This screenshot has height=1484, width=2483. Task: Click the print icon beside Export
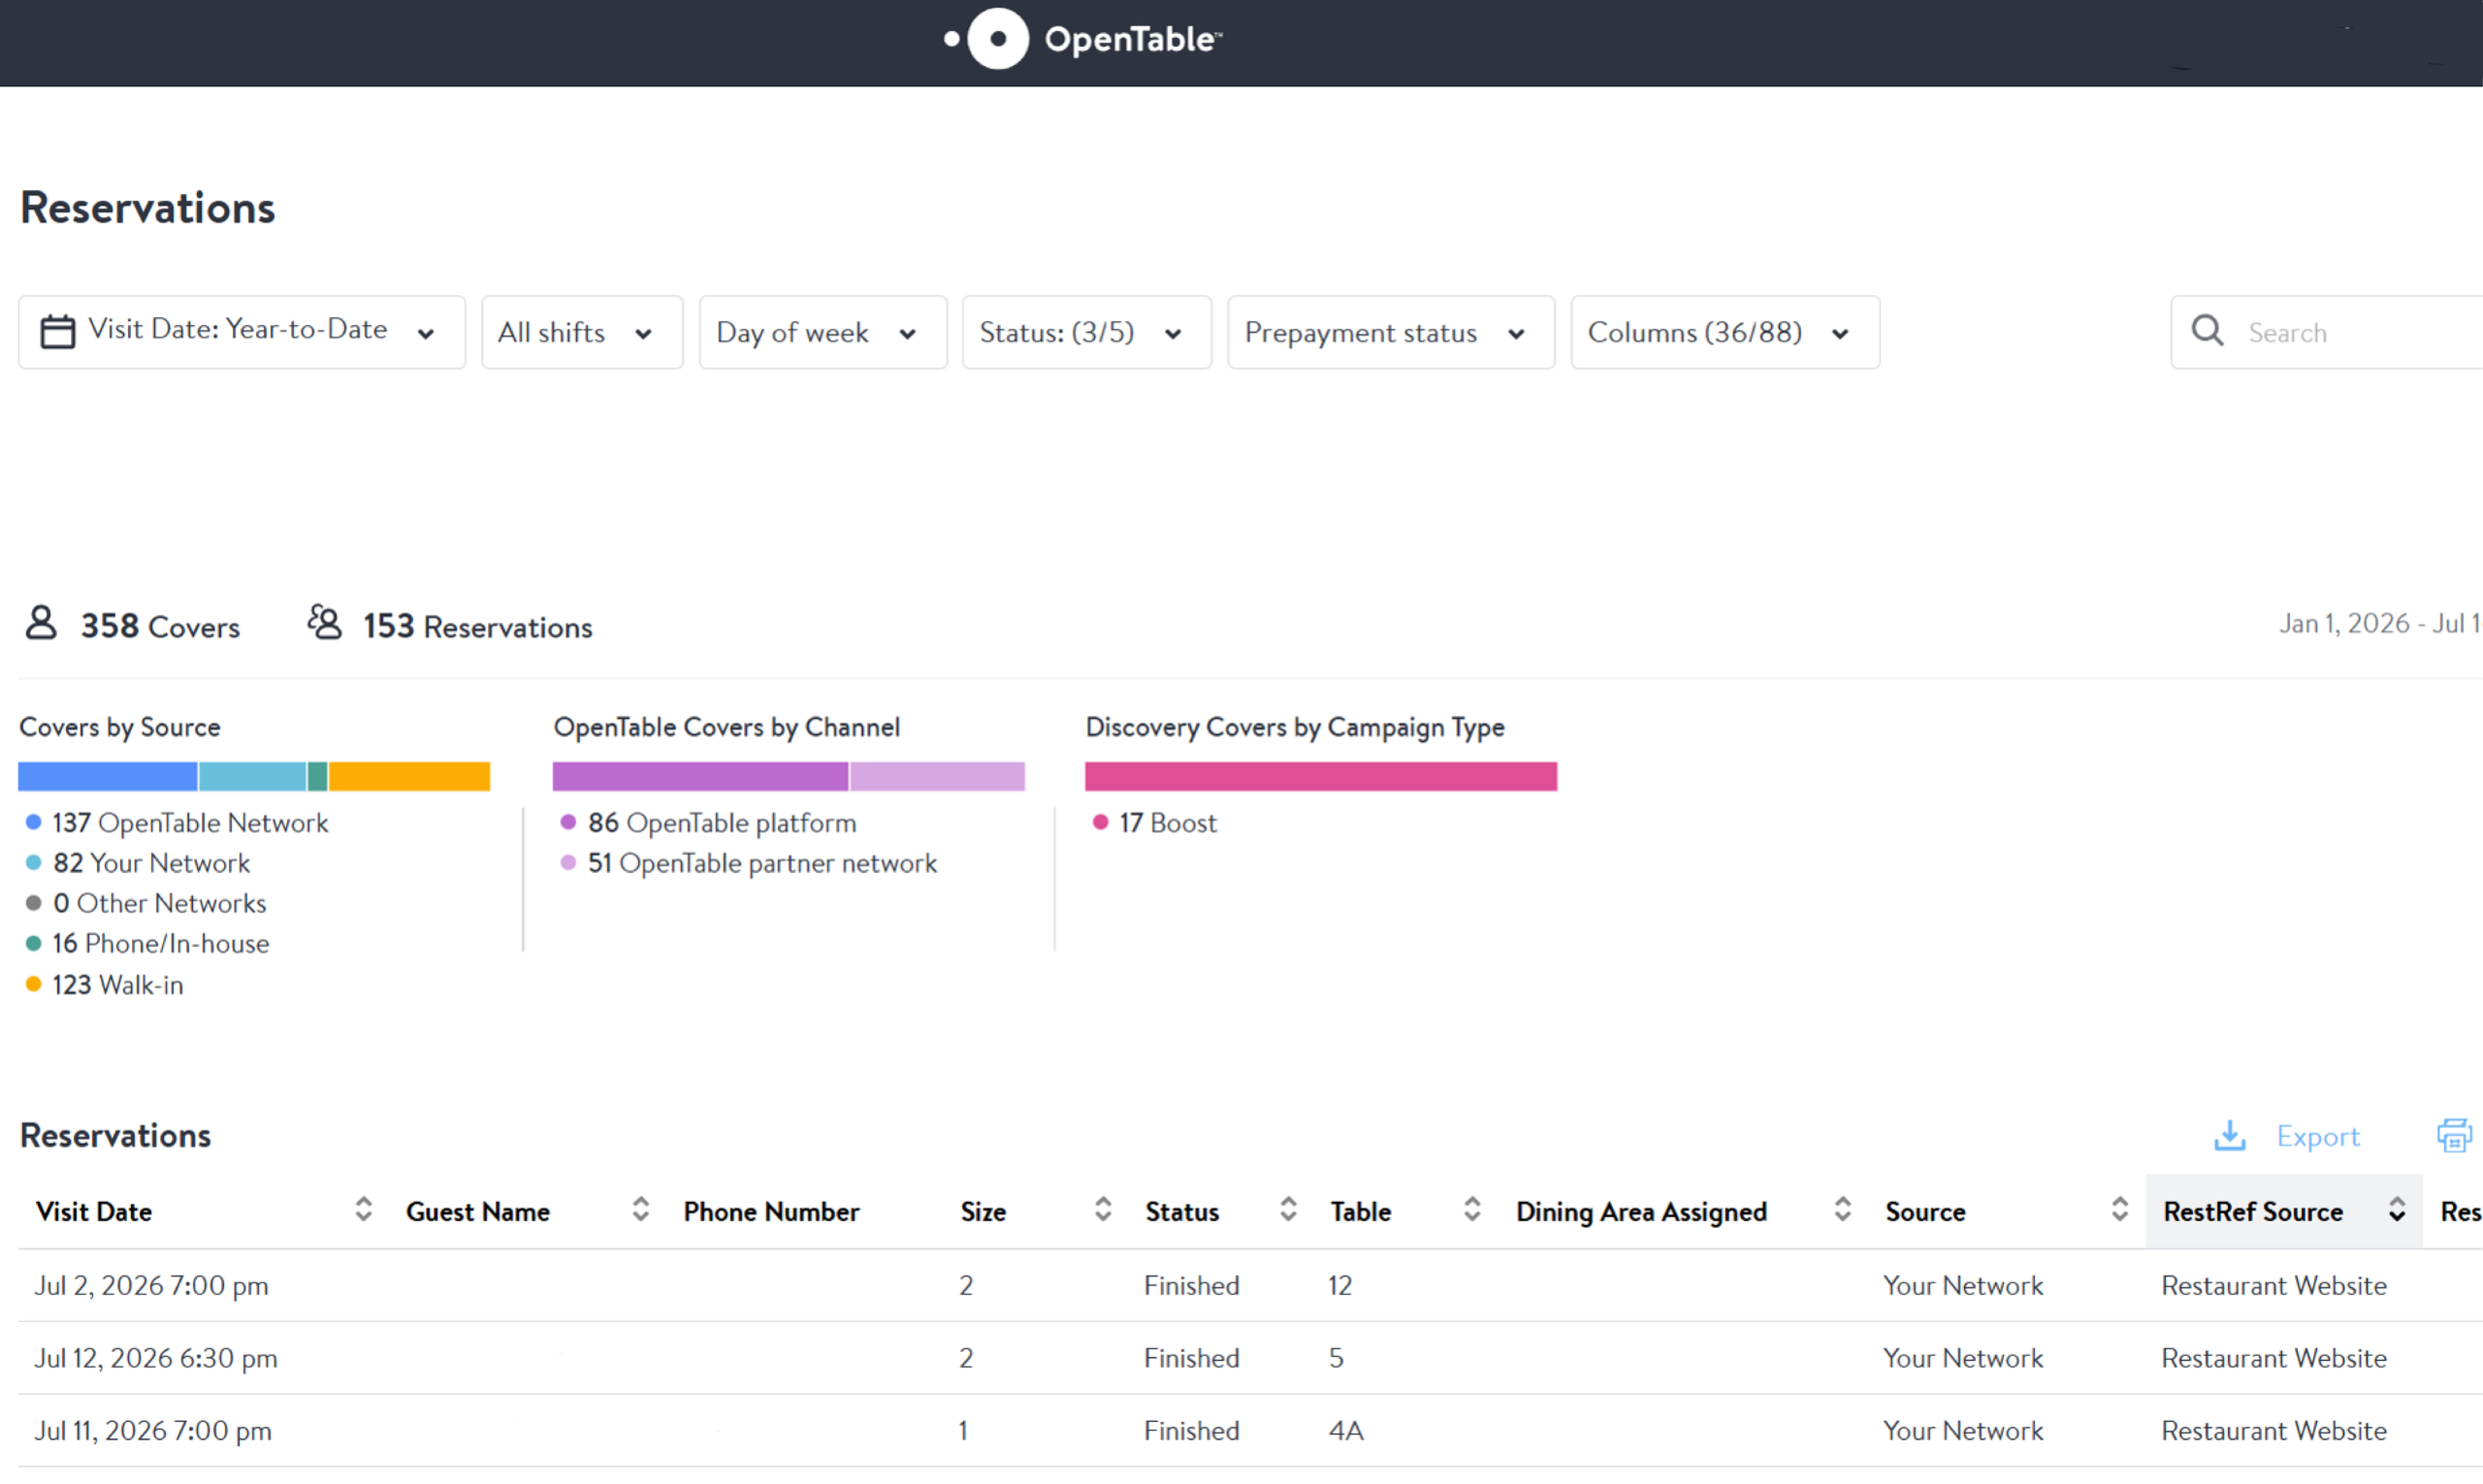click(2454, 1136)
